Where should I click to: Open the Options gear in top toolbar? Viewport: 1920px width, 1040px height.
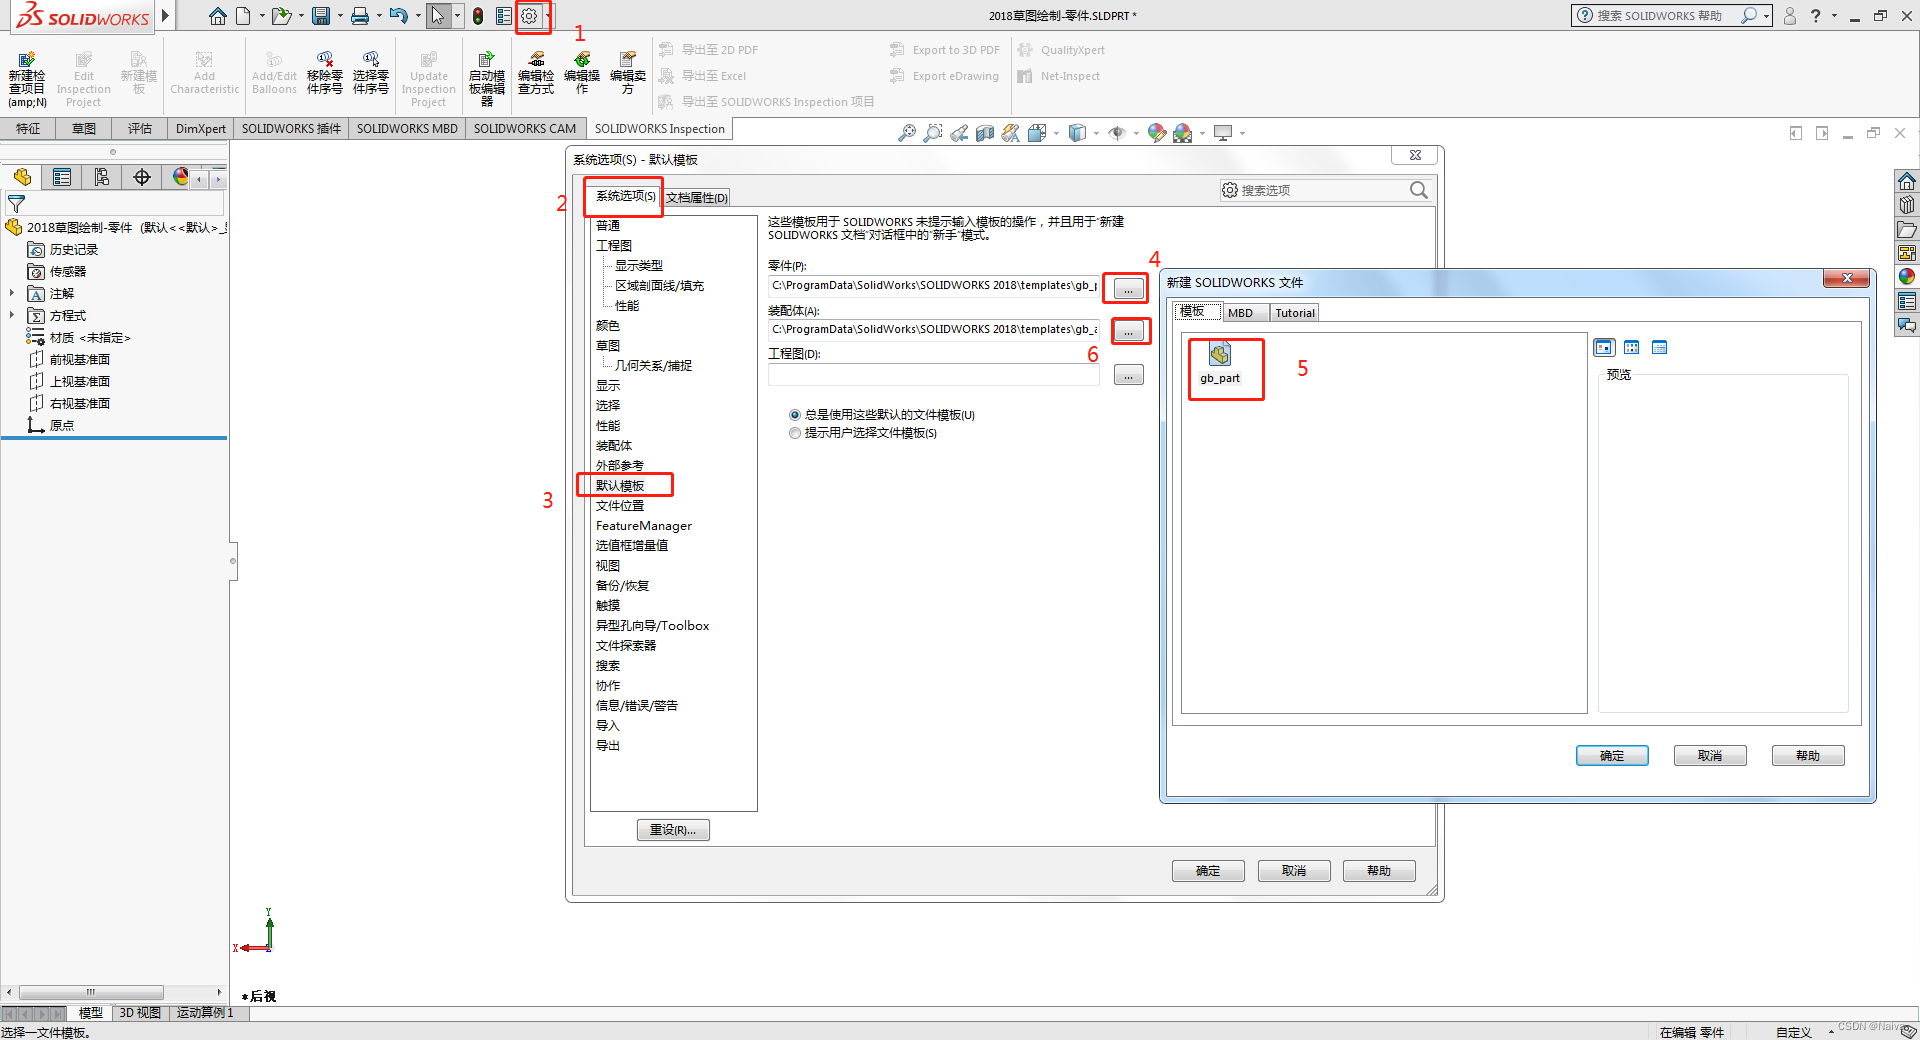click(529, 16)
